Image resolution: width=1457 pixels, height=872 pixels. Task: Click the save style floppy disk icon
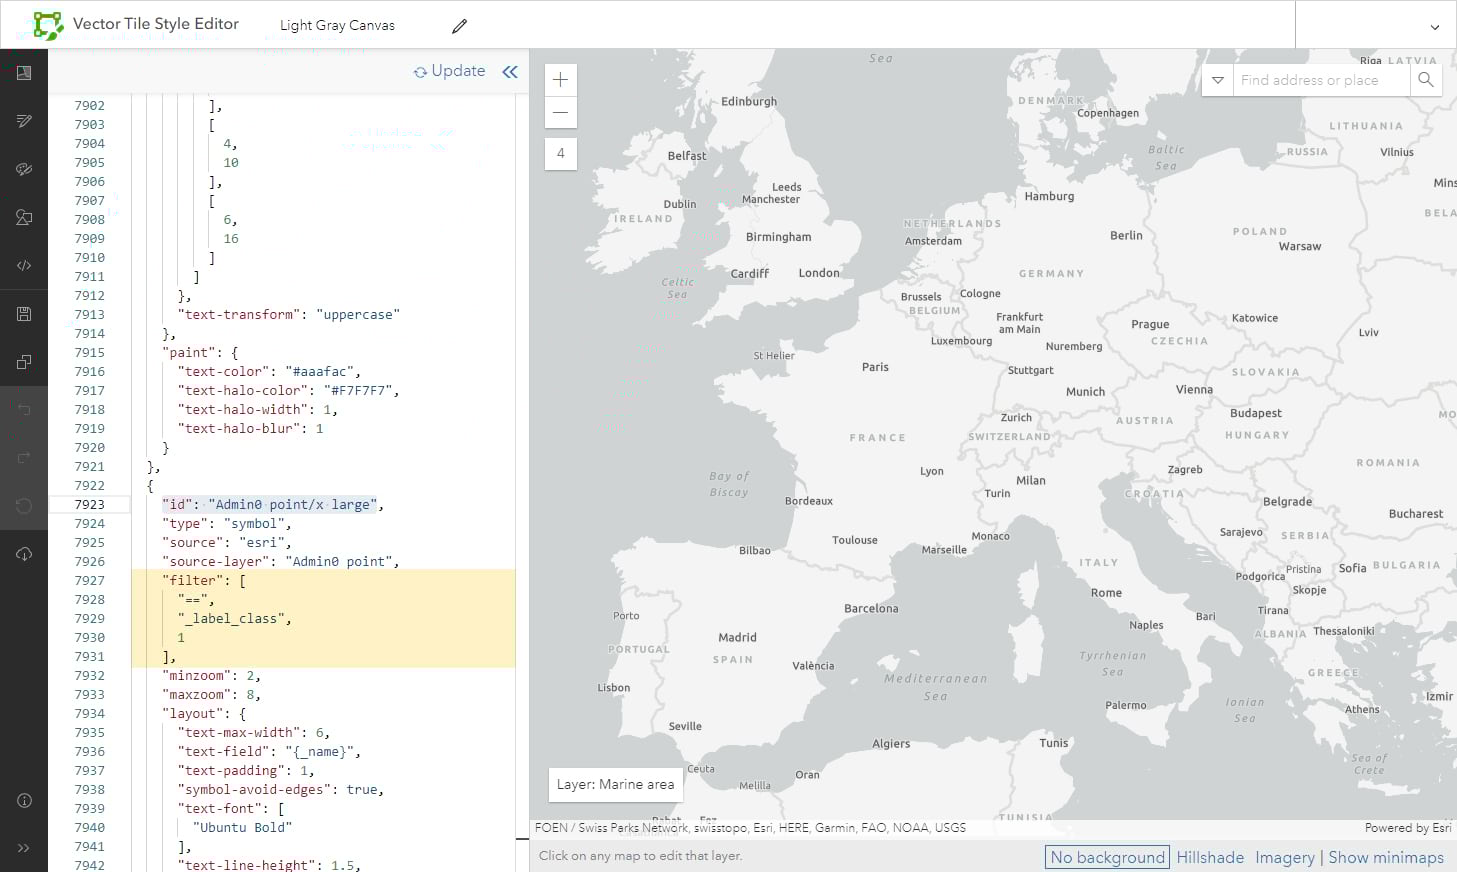24,314
